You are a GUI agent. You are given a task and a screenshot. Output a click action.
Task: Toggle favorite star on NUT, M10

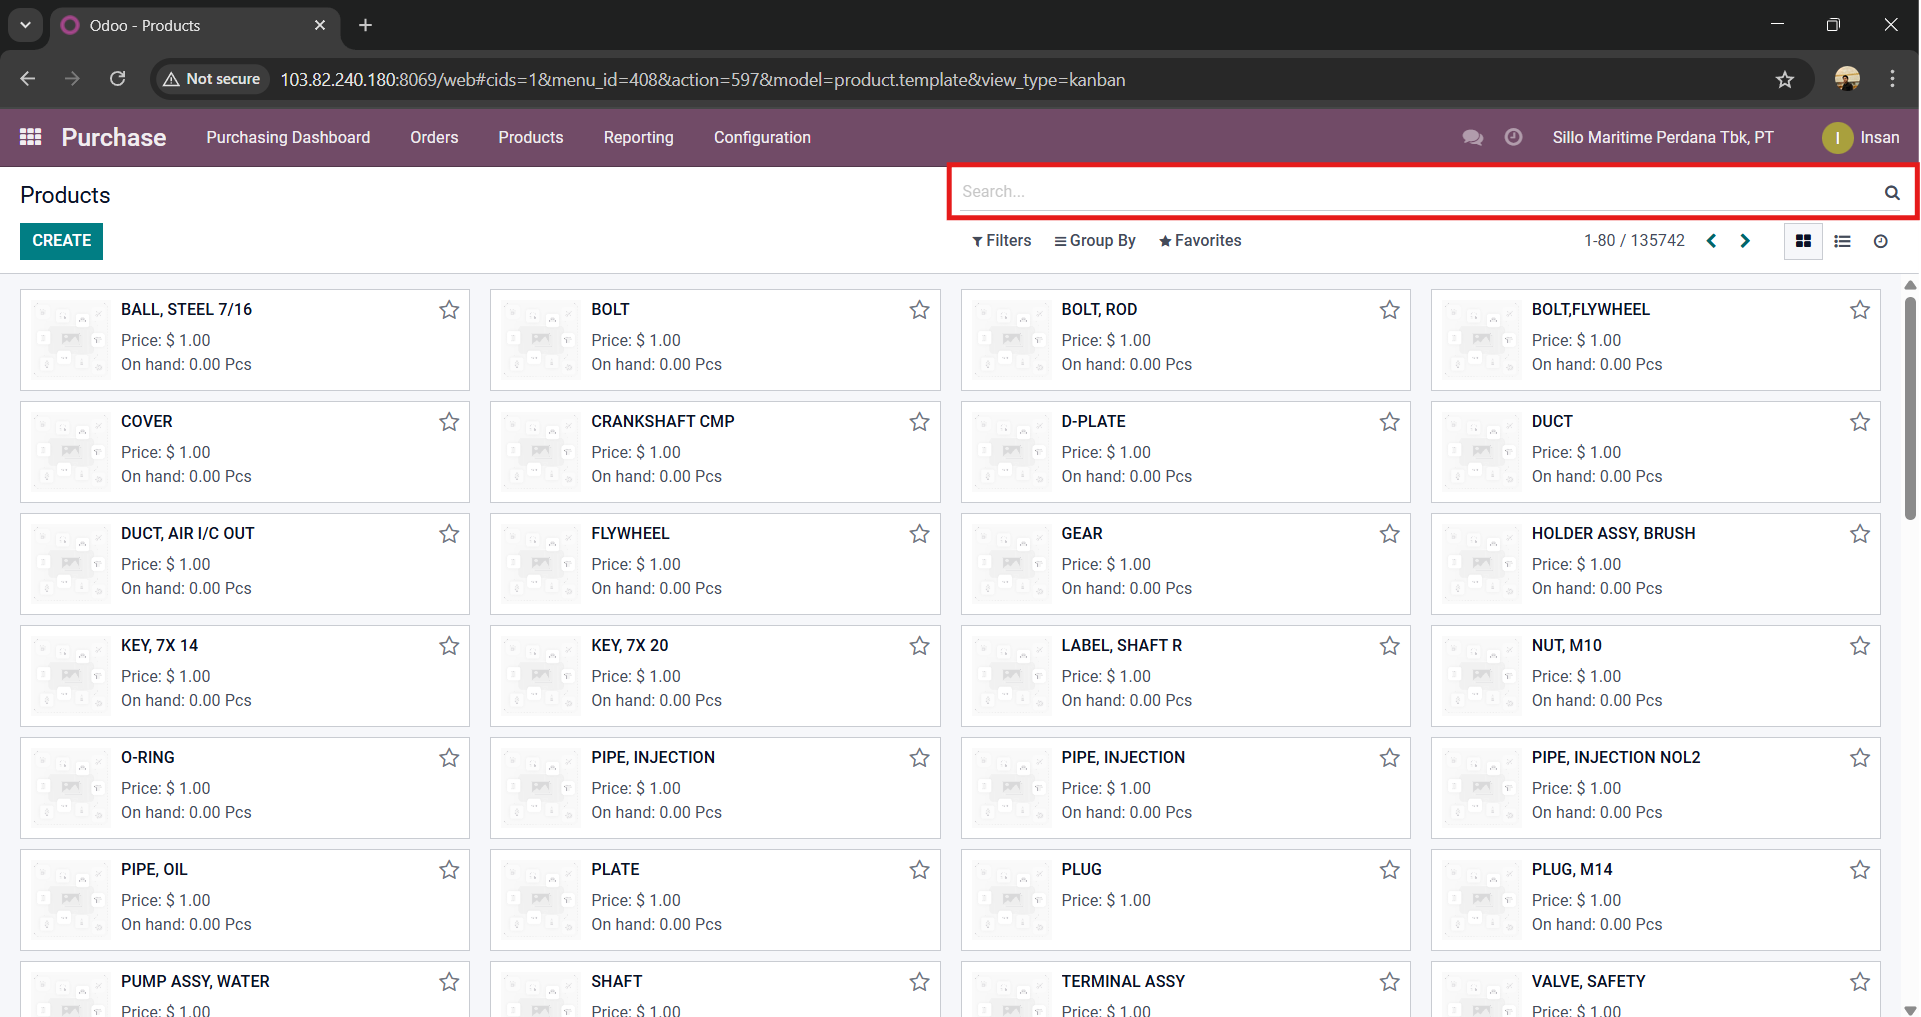(1859, 646)
